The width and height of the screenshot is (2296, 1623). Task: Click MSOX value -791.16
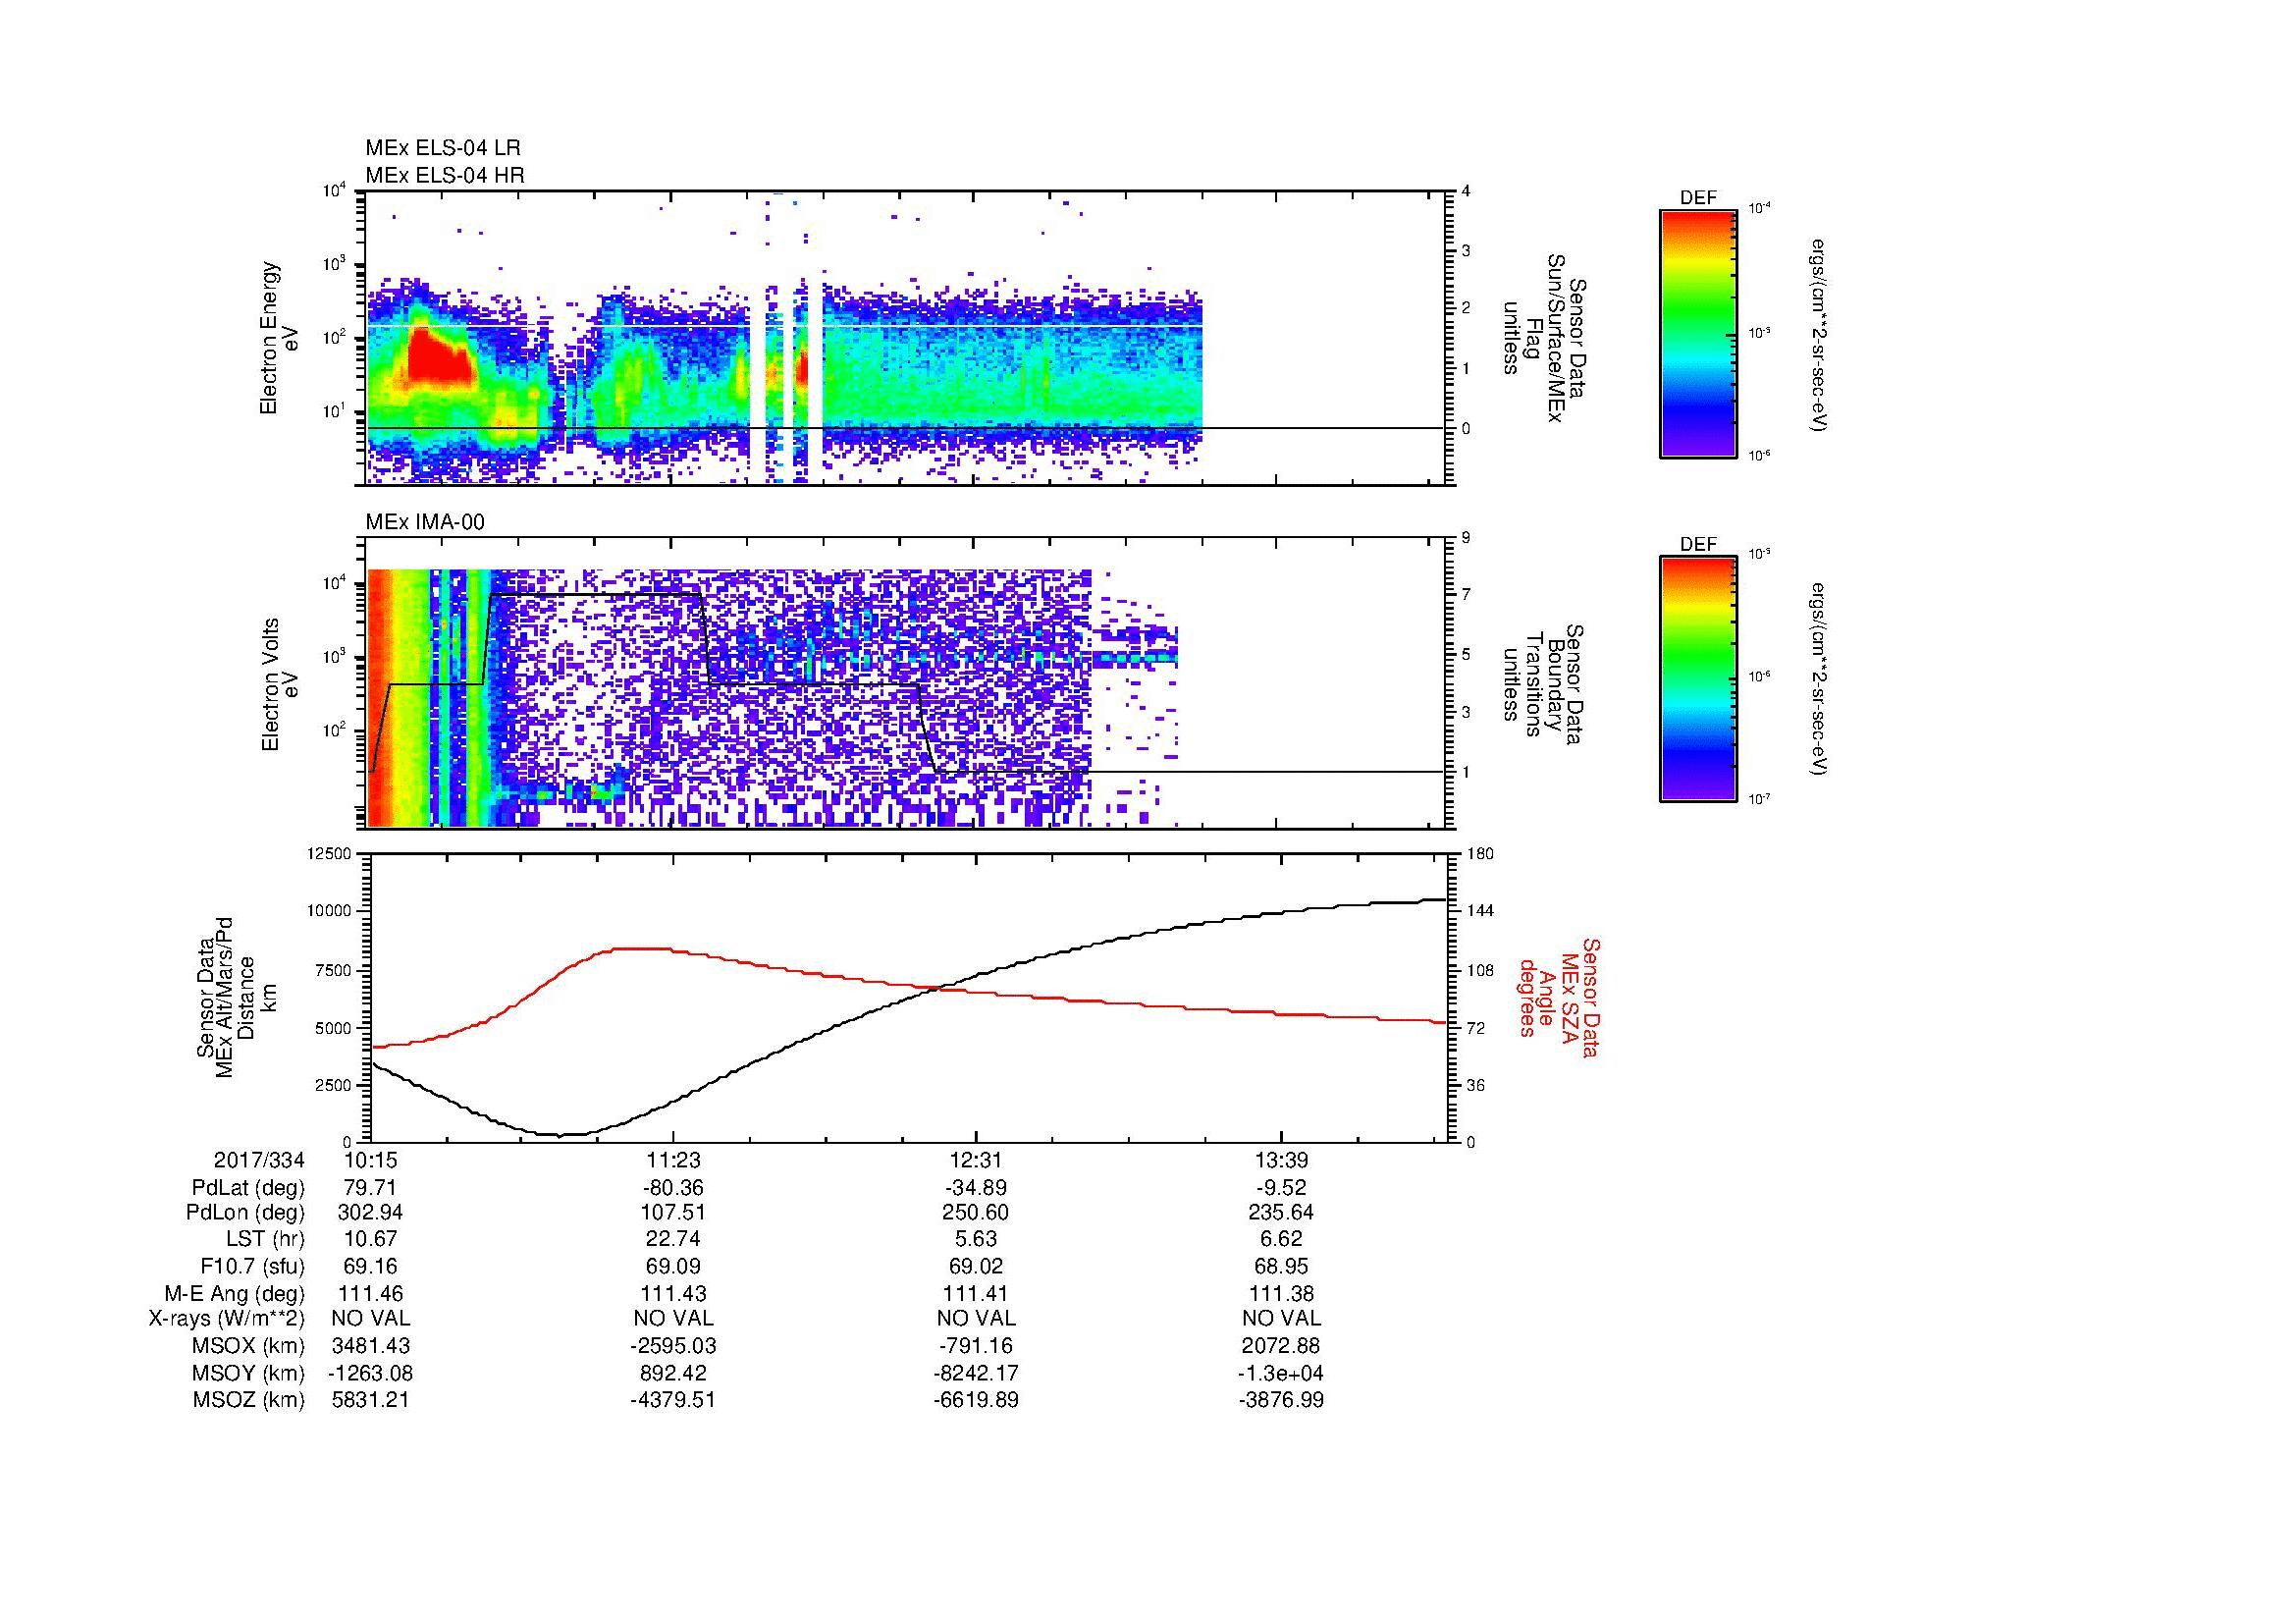point(976,1346)
